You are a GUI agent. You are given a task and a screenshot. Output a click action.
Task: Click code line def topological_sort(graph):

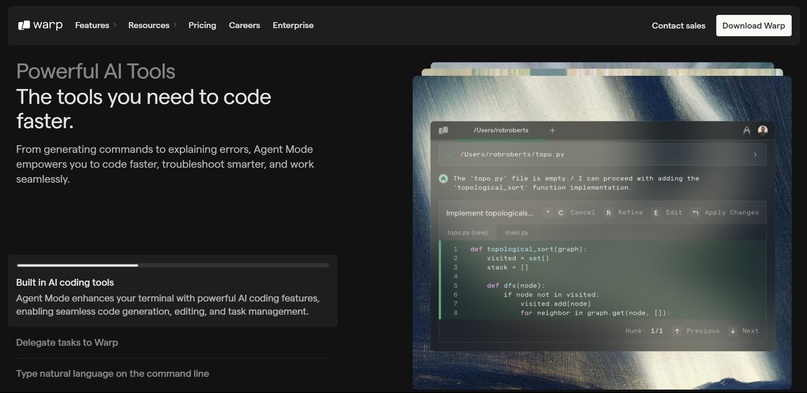529,249
